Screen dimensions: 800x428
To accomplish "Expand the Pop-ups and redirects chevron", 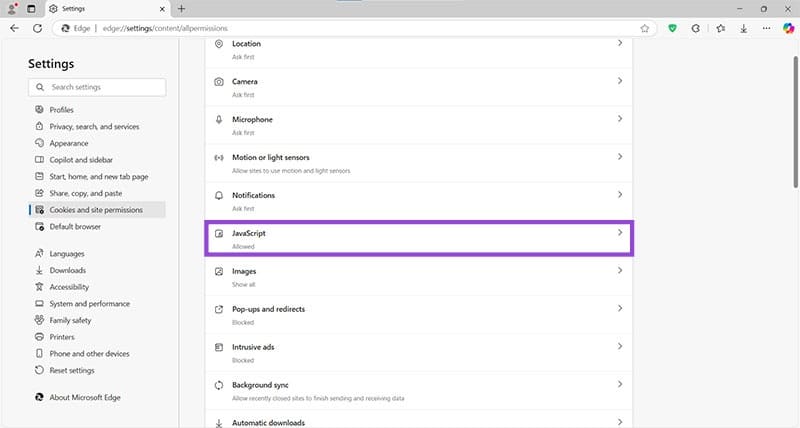I will point(620,309).
